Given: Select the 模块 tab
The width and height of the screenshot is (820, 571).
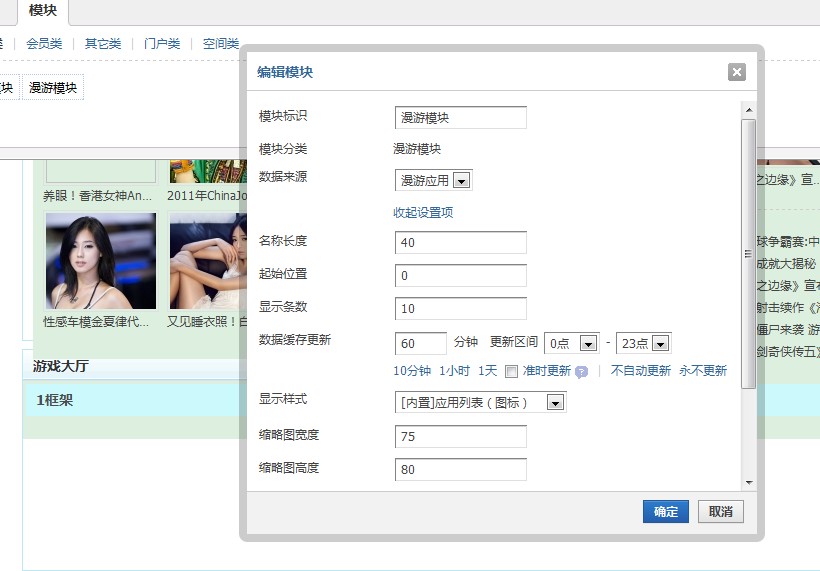Looking at the screenshot, I should point(43,10).
